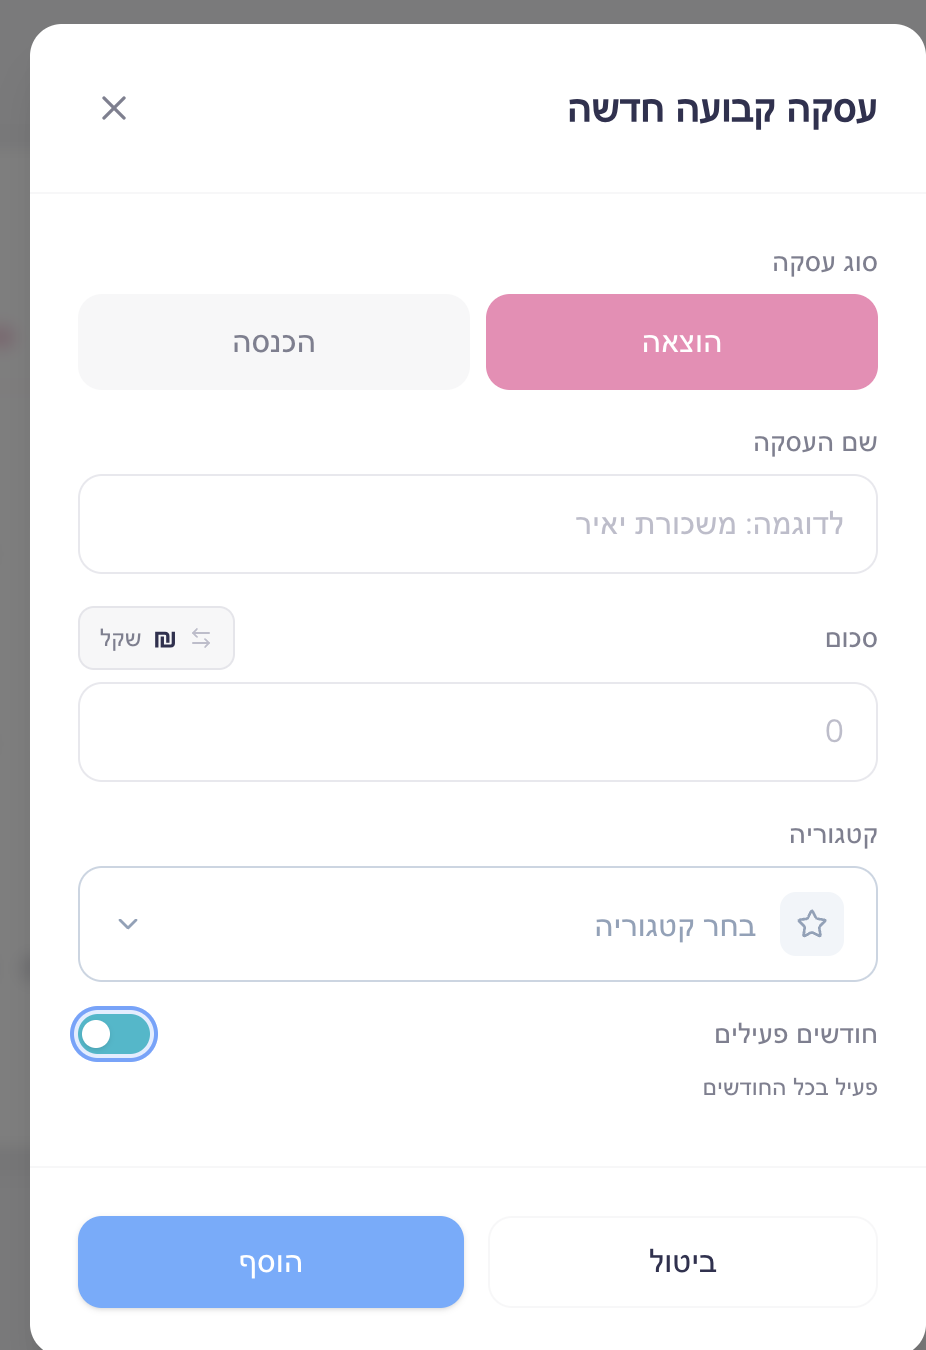This screenshot has width=926, height=1350.
Task: Click the star icon beside the category selector
Action: [x=811, y=923]
